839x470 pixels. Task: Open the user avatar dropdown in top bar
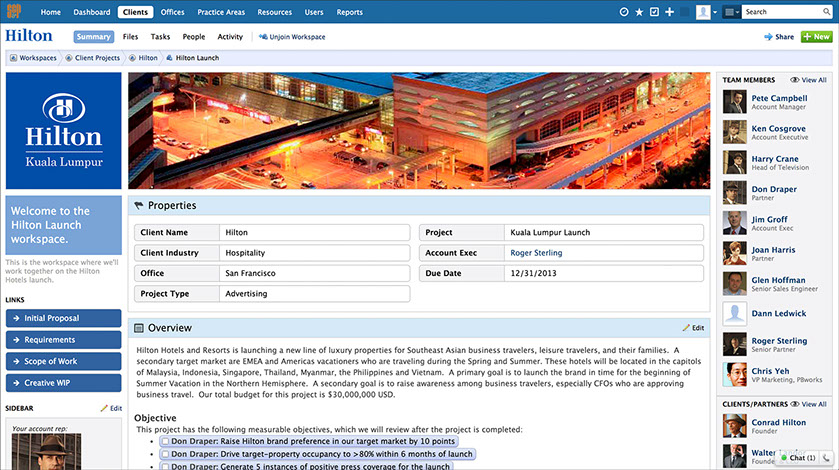coord(706,12)
